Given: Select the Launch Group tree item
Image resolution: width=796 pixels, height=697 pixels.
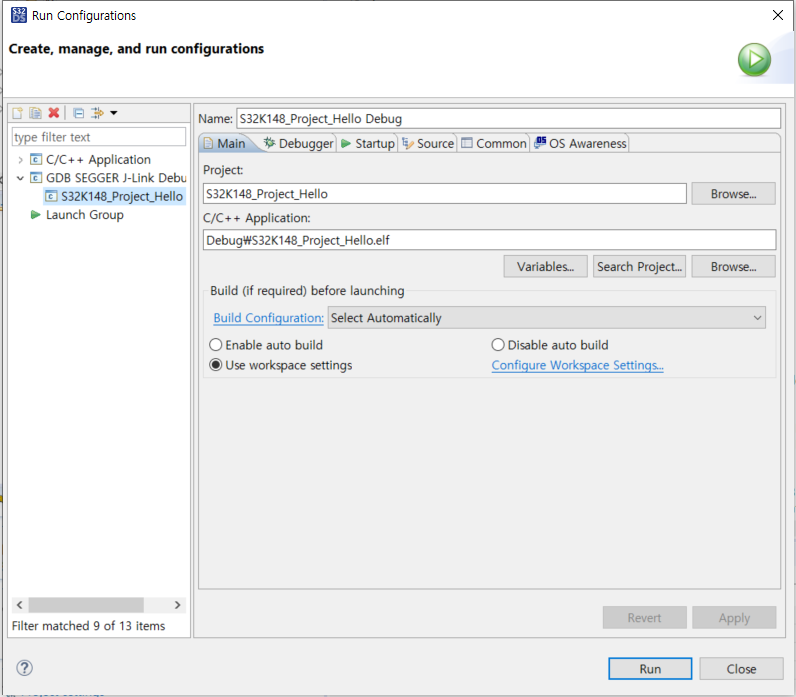Looking at the screenshot, I should click(x=84, y=215).
